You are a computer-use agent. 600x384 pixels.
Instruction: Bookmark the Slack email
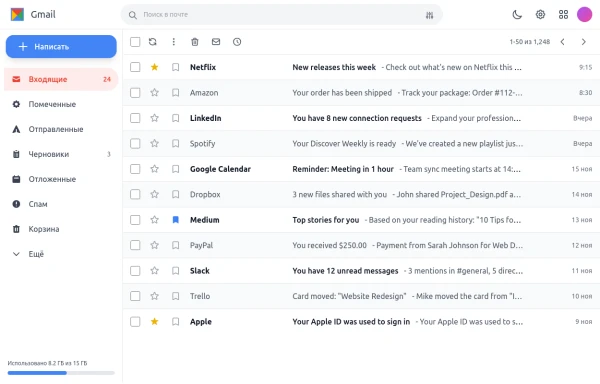[176, 271]
